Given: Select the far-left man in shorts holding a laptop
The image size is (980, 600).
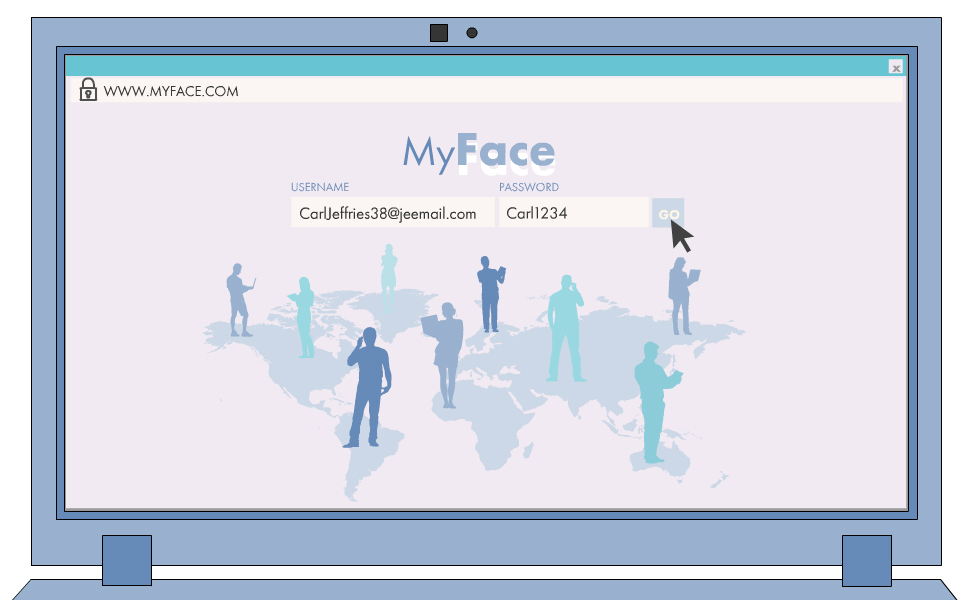Looking at the screenshot, I should click(238, 300).
